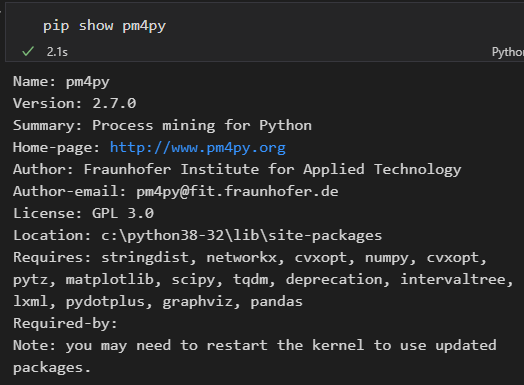Click the green execution success checkmark
Viewport: 524px width, 385px height.
click(28, 51)
